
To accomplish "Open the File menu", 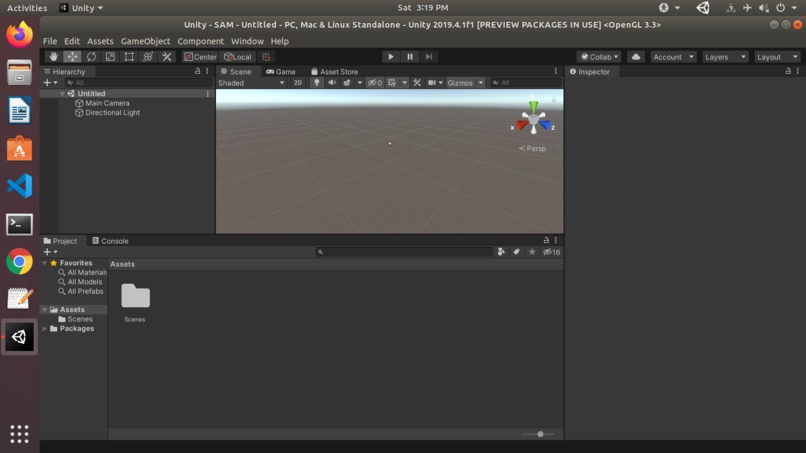I will click(x=50, y=41).
